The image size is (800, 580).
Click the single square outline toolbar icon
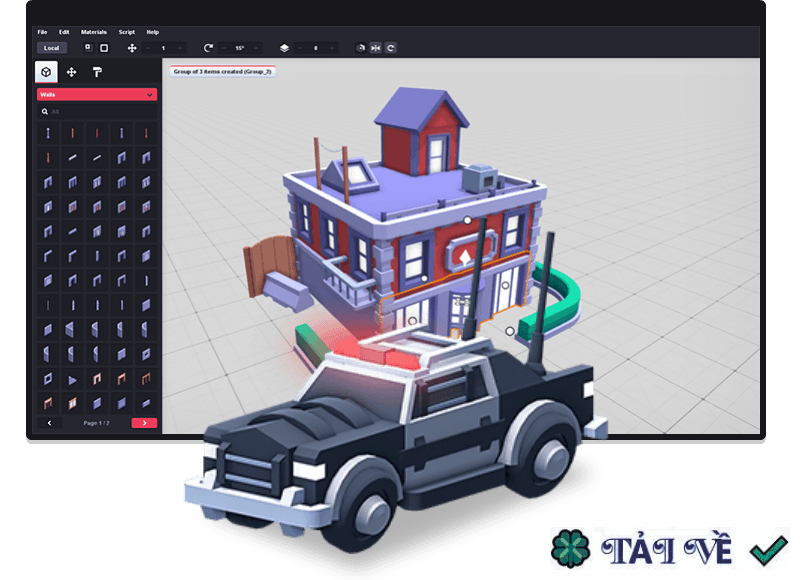104,48
